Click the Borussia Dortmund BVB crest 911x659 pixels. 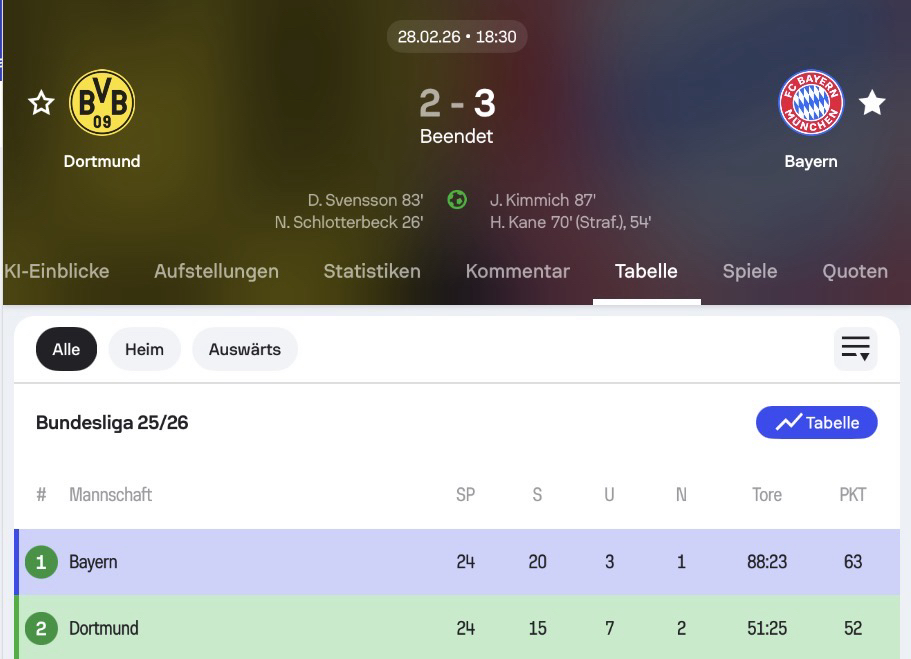(102, 103)
